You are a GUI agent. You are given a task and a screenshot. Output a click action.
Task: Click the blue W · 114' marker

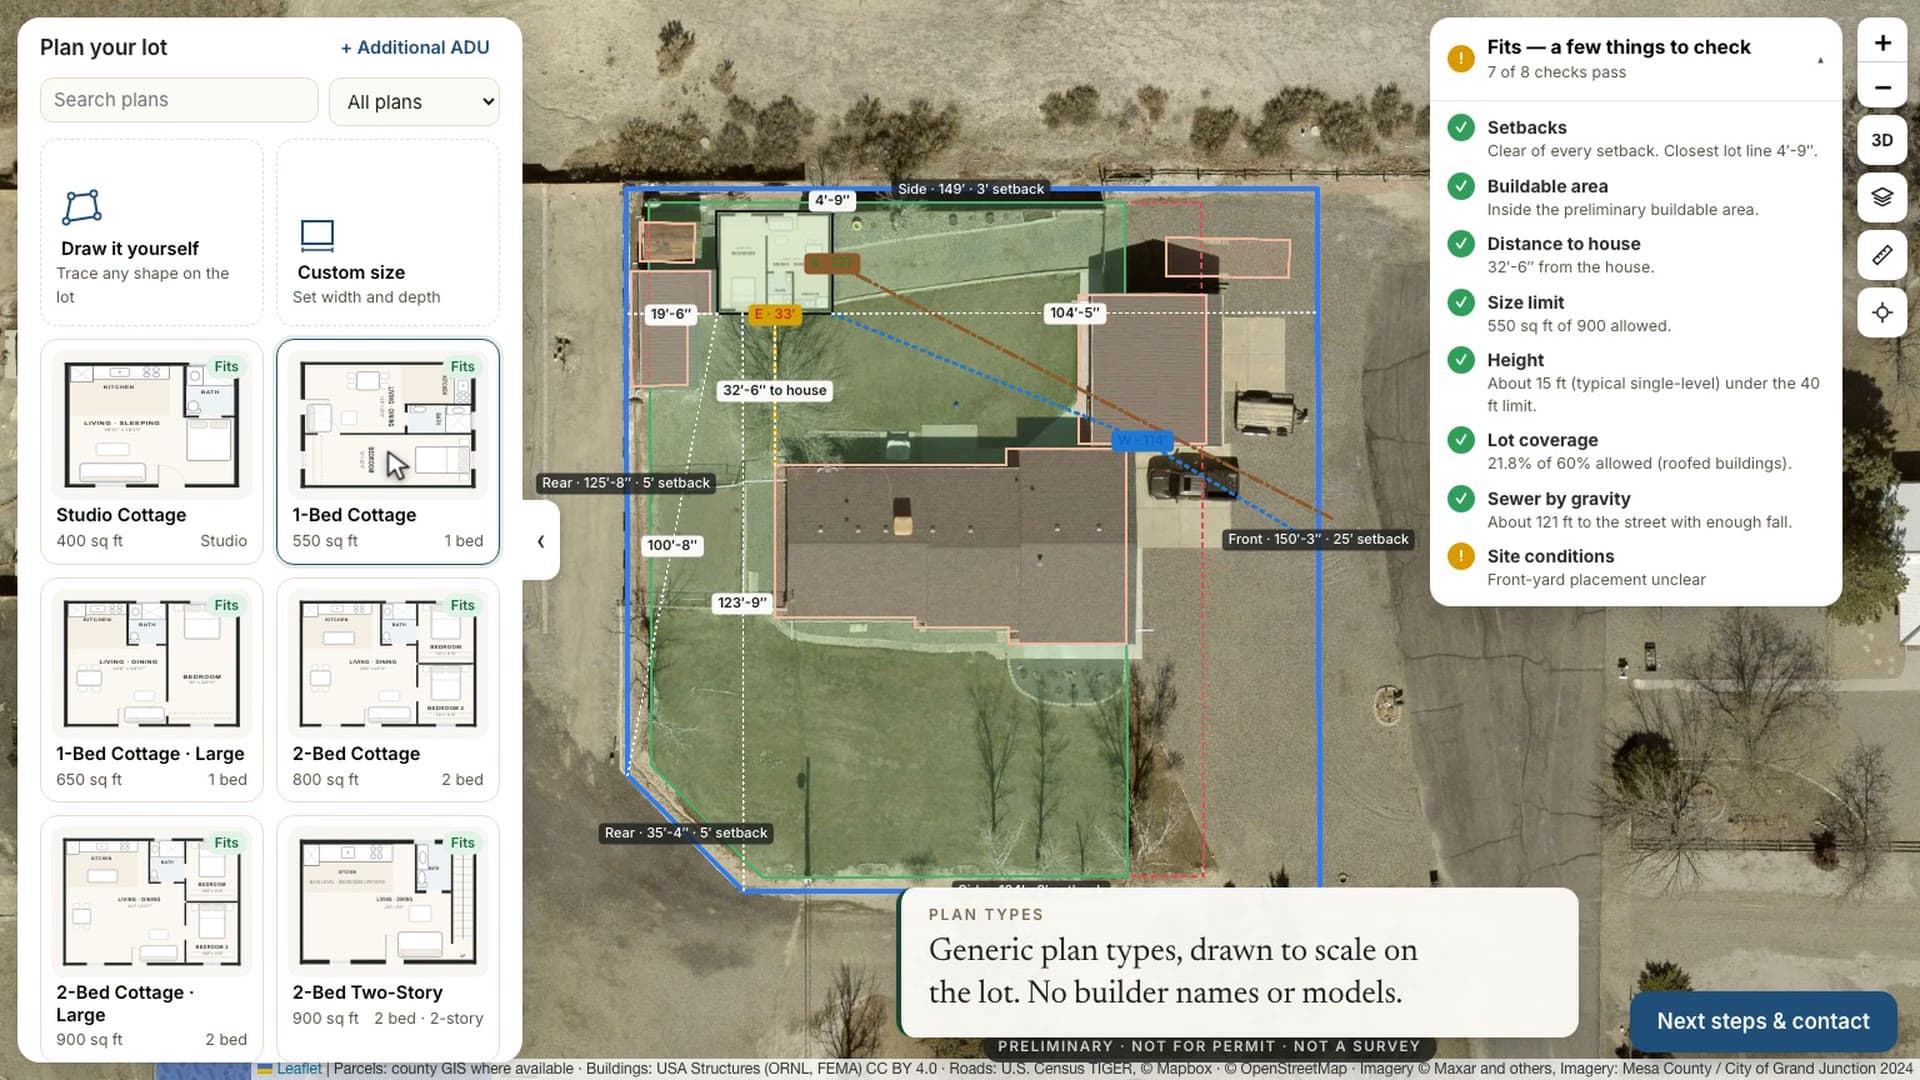(1142, 441)
